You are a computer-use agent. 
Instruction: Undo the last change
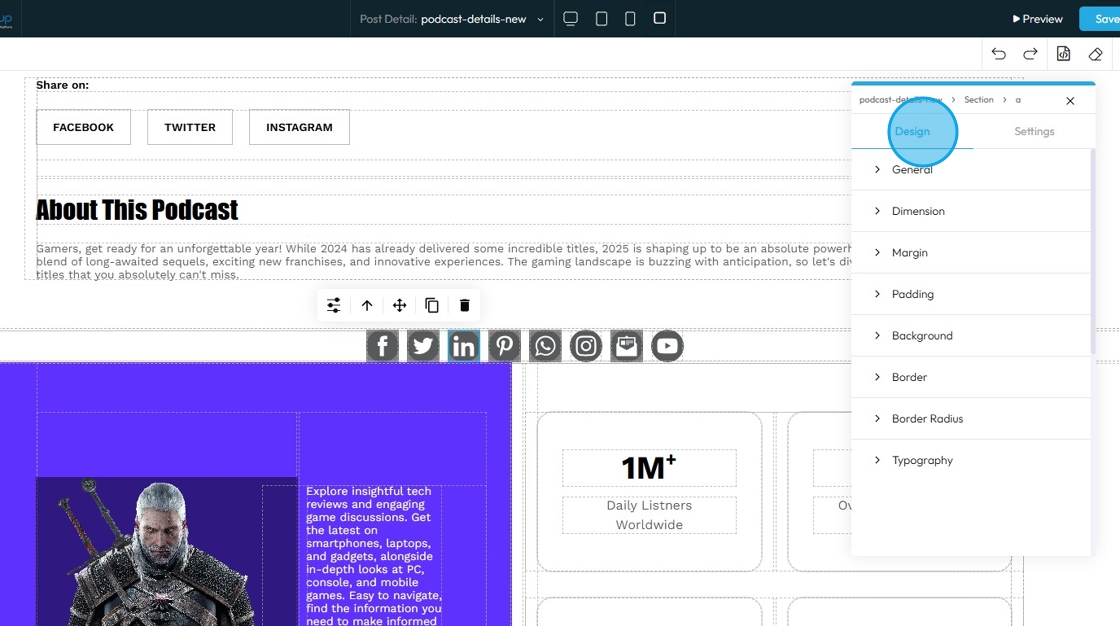(x=999, y=54)
